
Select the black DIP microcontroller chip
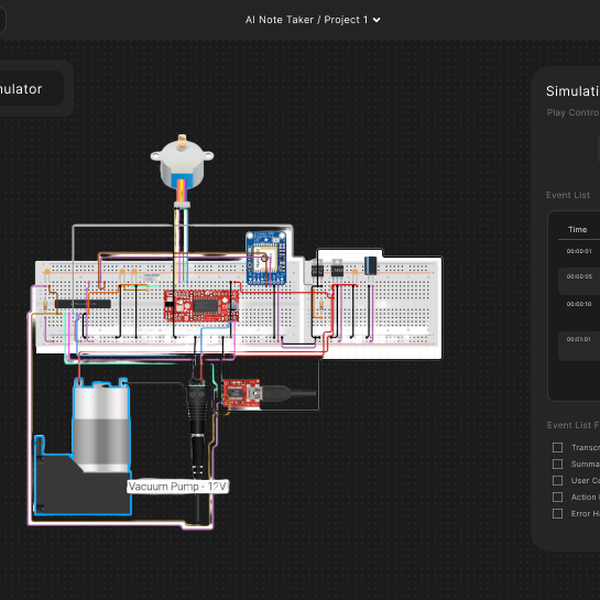pyautogui.click(x=83, y=304)
